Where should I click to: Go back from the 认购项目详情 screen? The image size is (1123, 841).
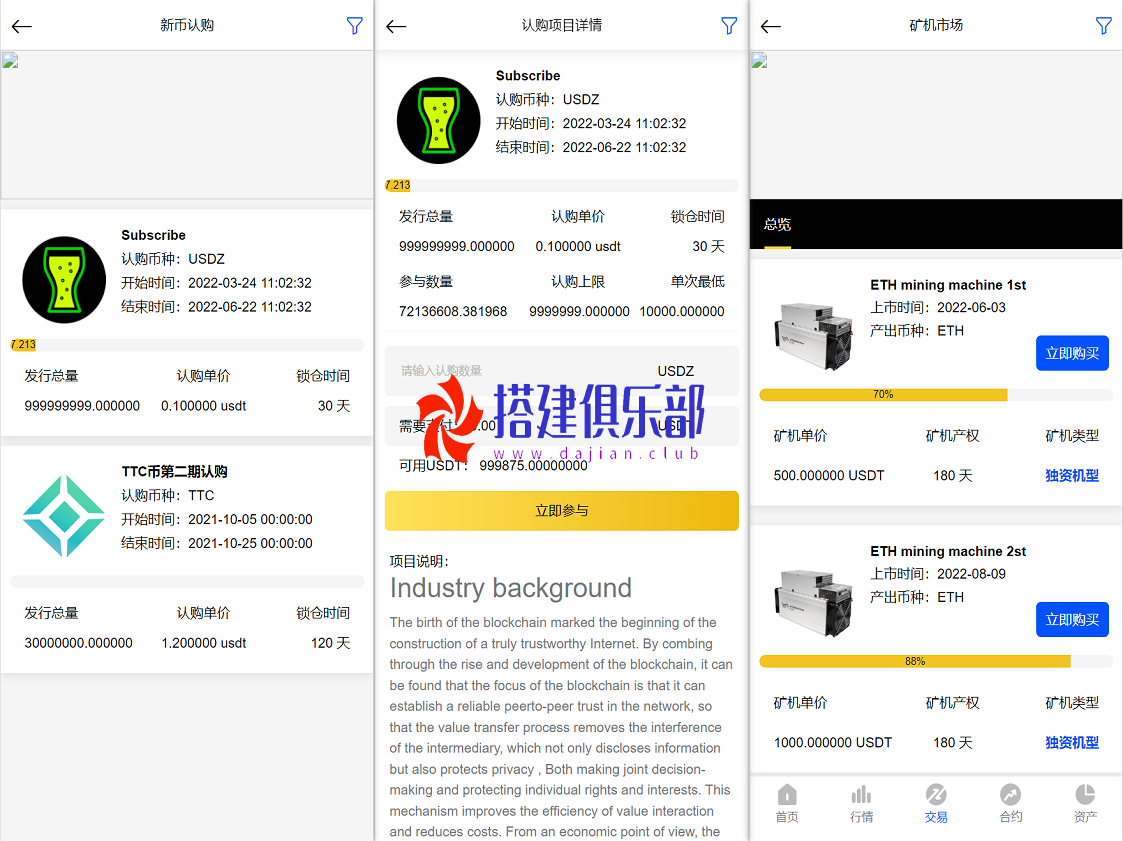(x=396, y=27)
